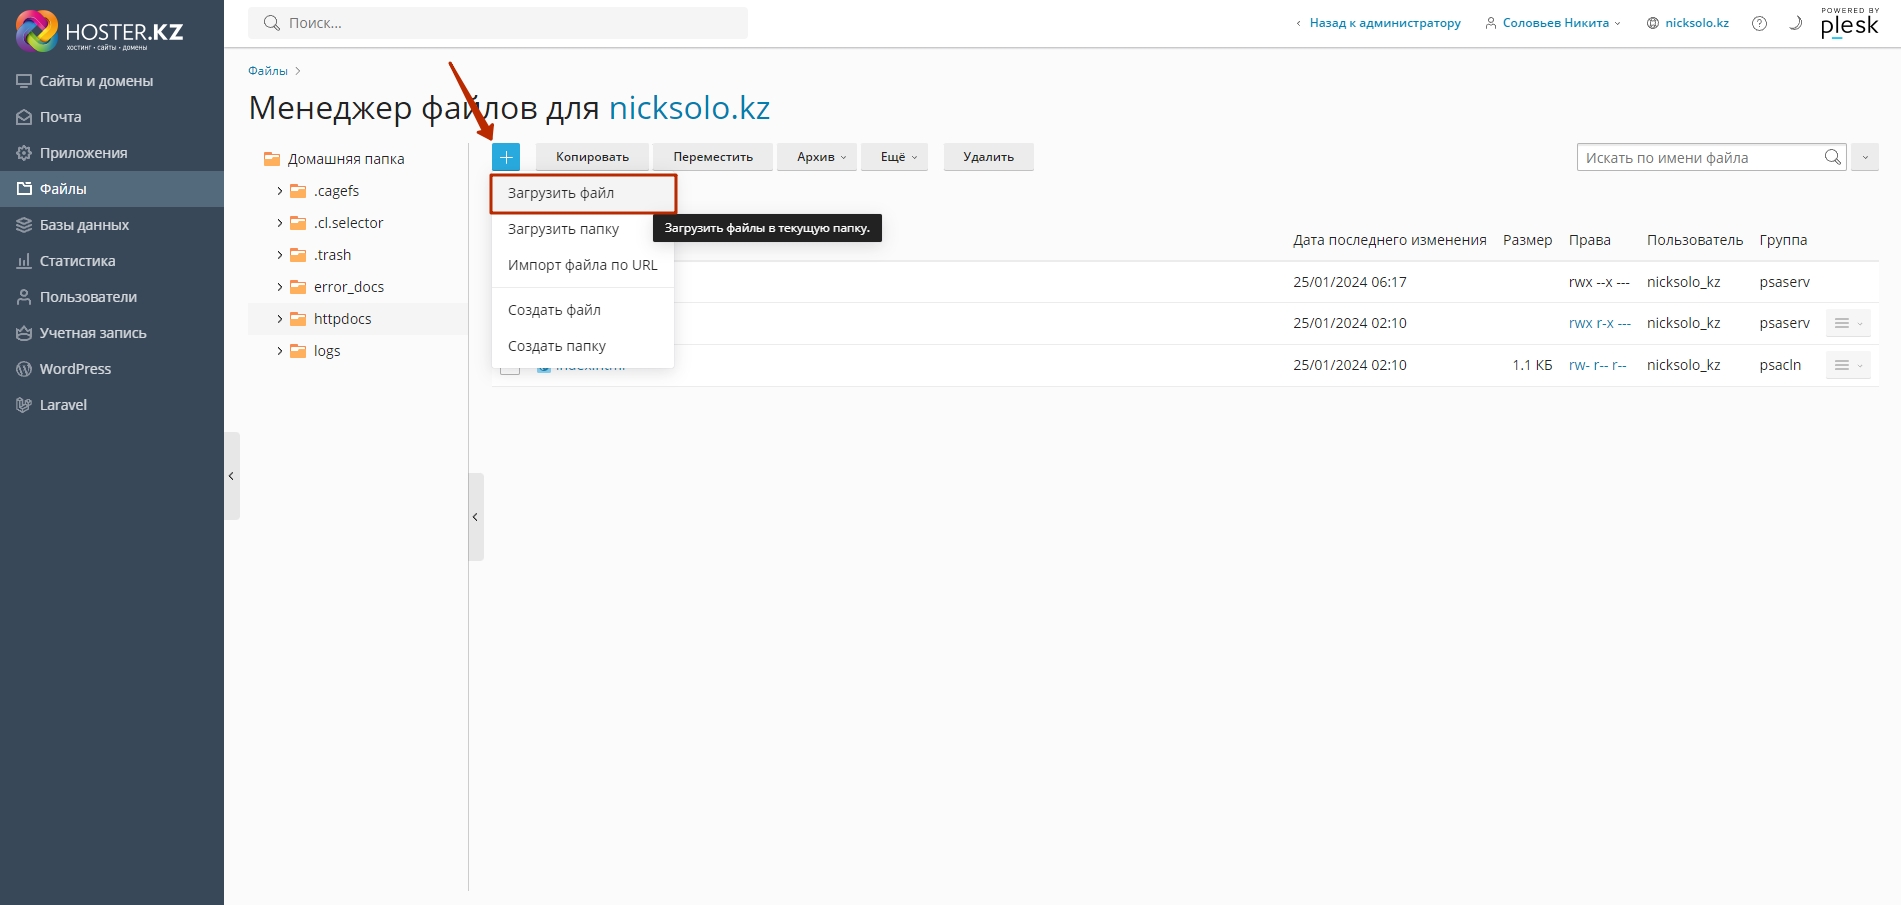Open actions menu for rwx r-x row
This screenshot has height=905, width=1901.
coord(1848,323)
